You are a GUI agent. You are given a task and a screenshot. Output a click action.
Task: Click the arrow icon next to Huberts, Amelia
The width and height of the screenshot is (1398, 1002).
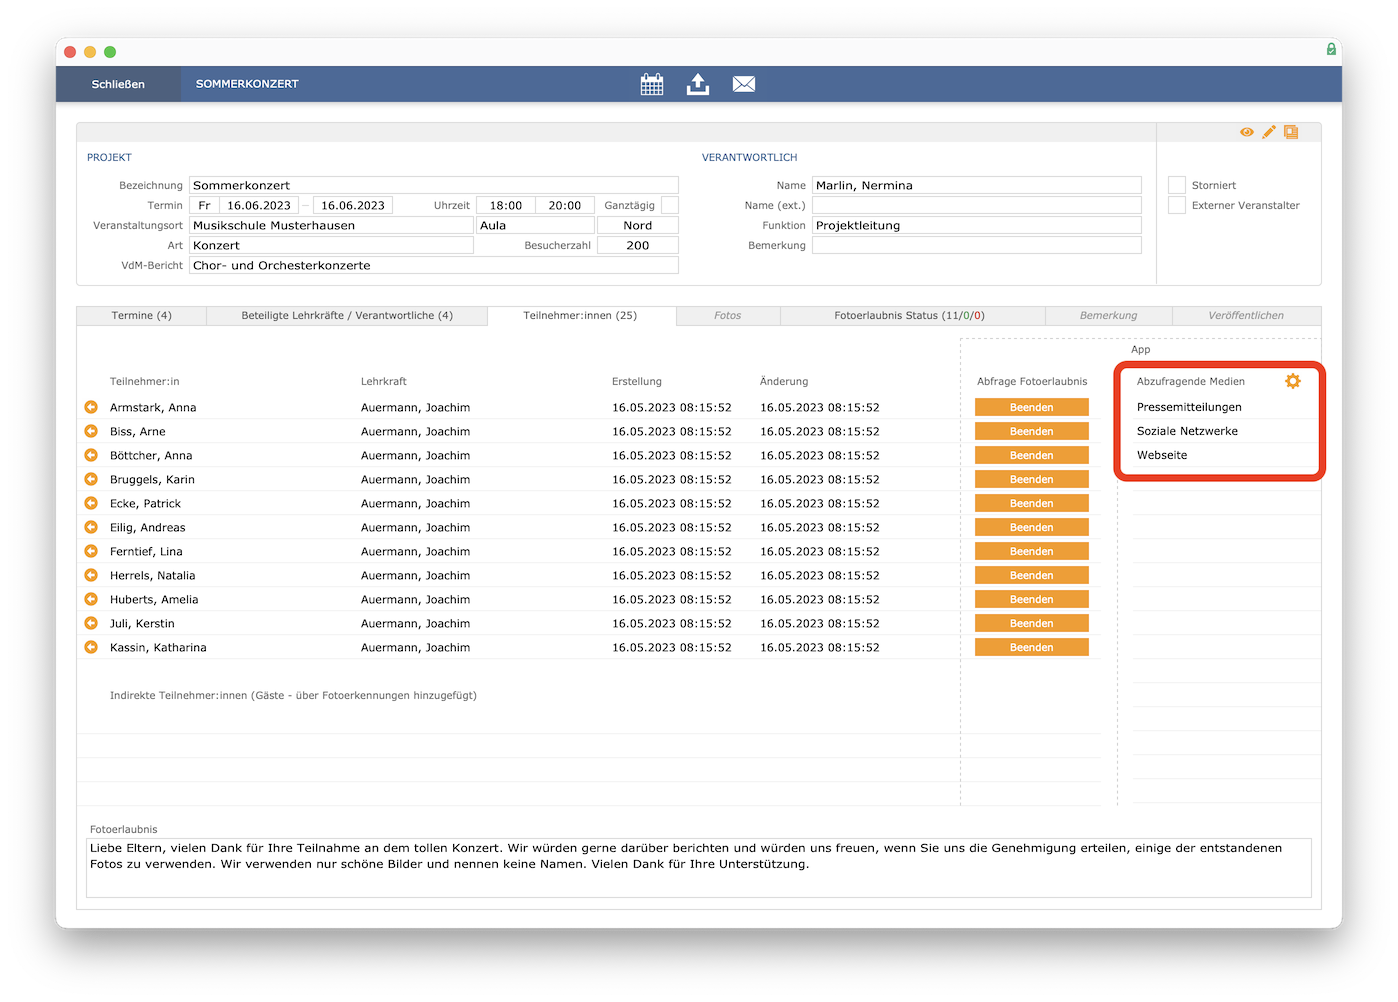[91, 599]
